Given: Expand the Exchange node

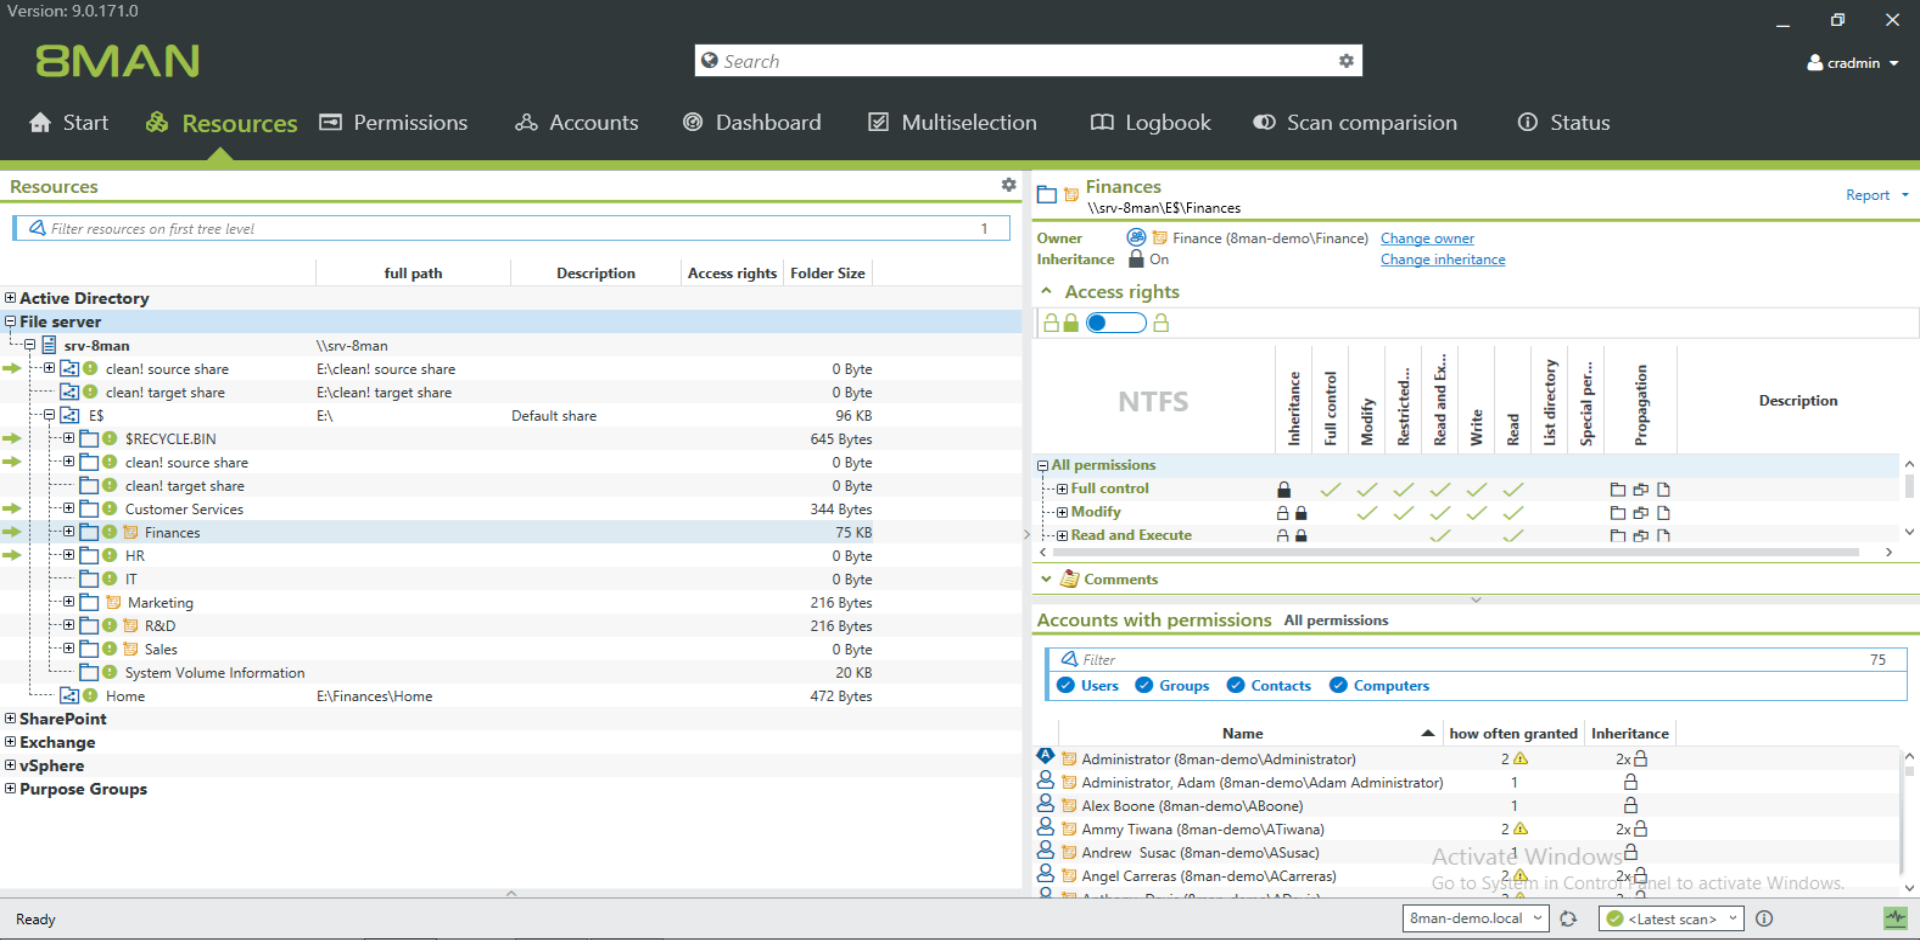Looking at the screenshot, I should (x=10, y=741).
